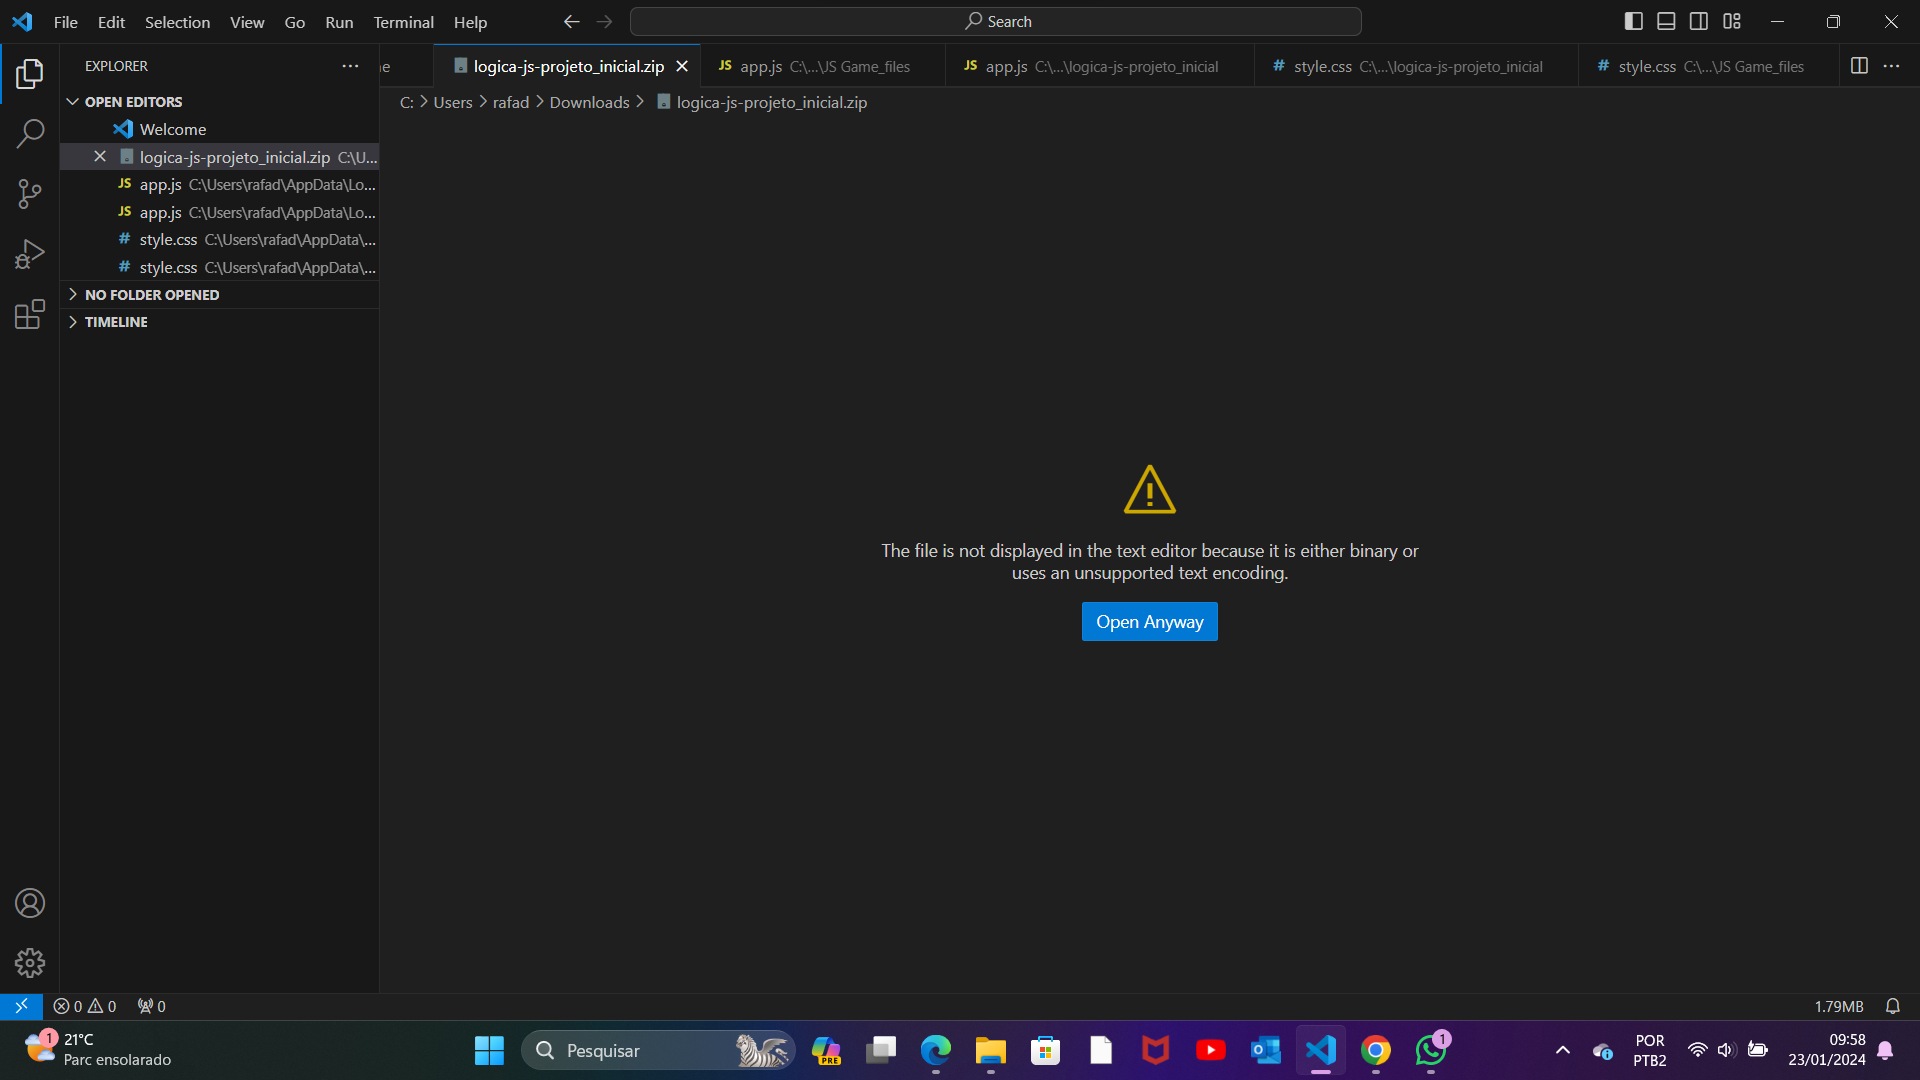Open the Terminal menu
Screen dimensions: 1920x1080
[x=402, y=22]
